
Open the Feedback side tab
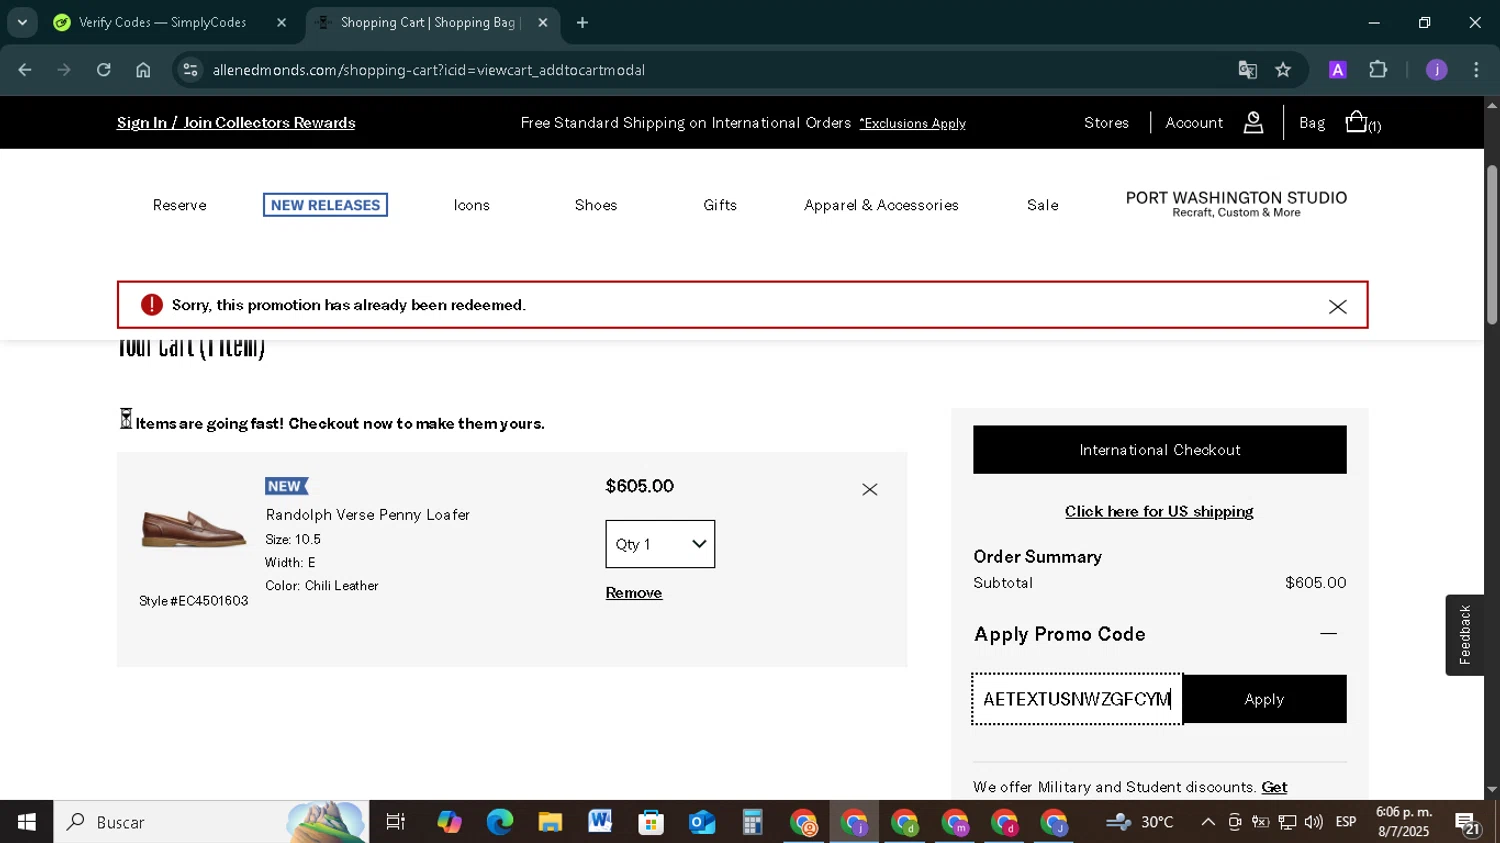coord(1464,635)
